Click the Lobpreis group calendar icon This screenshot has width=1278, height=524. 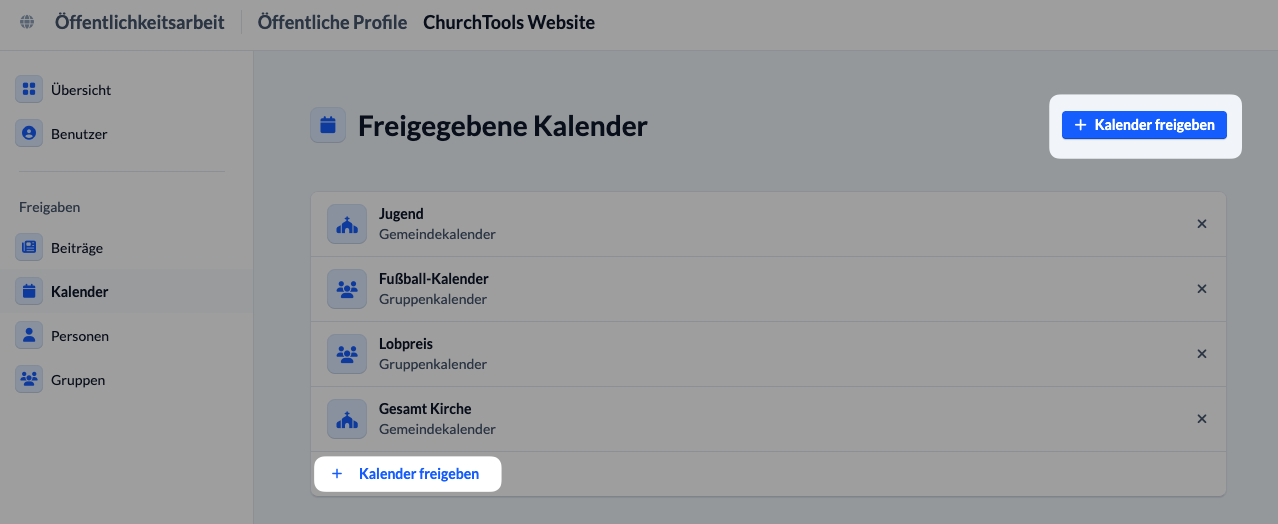pos(347,354)
